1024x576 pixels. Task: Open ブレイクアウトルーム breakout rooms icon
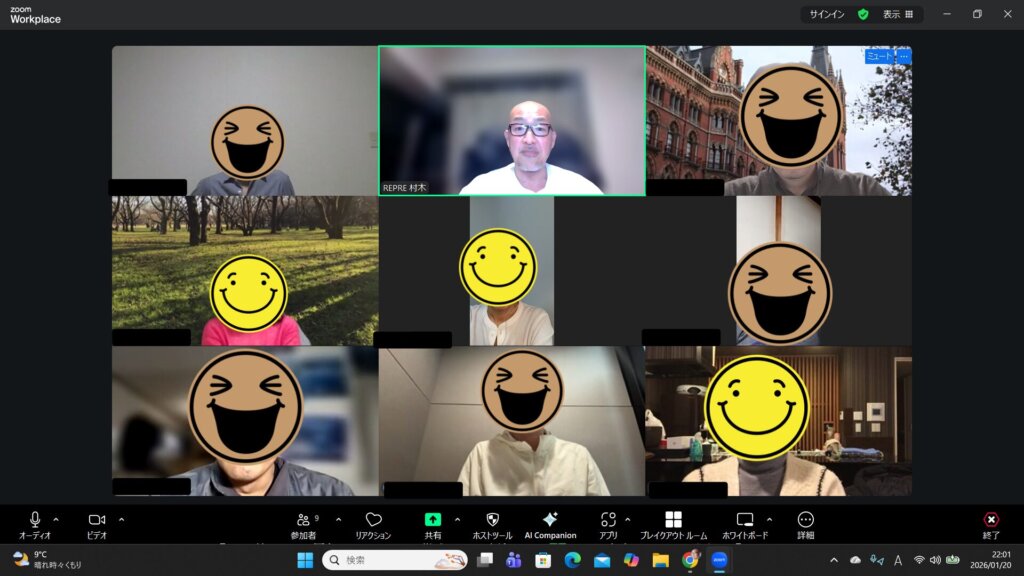click(673, 520)
